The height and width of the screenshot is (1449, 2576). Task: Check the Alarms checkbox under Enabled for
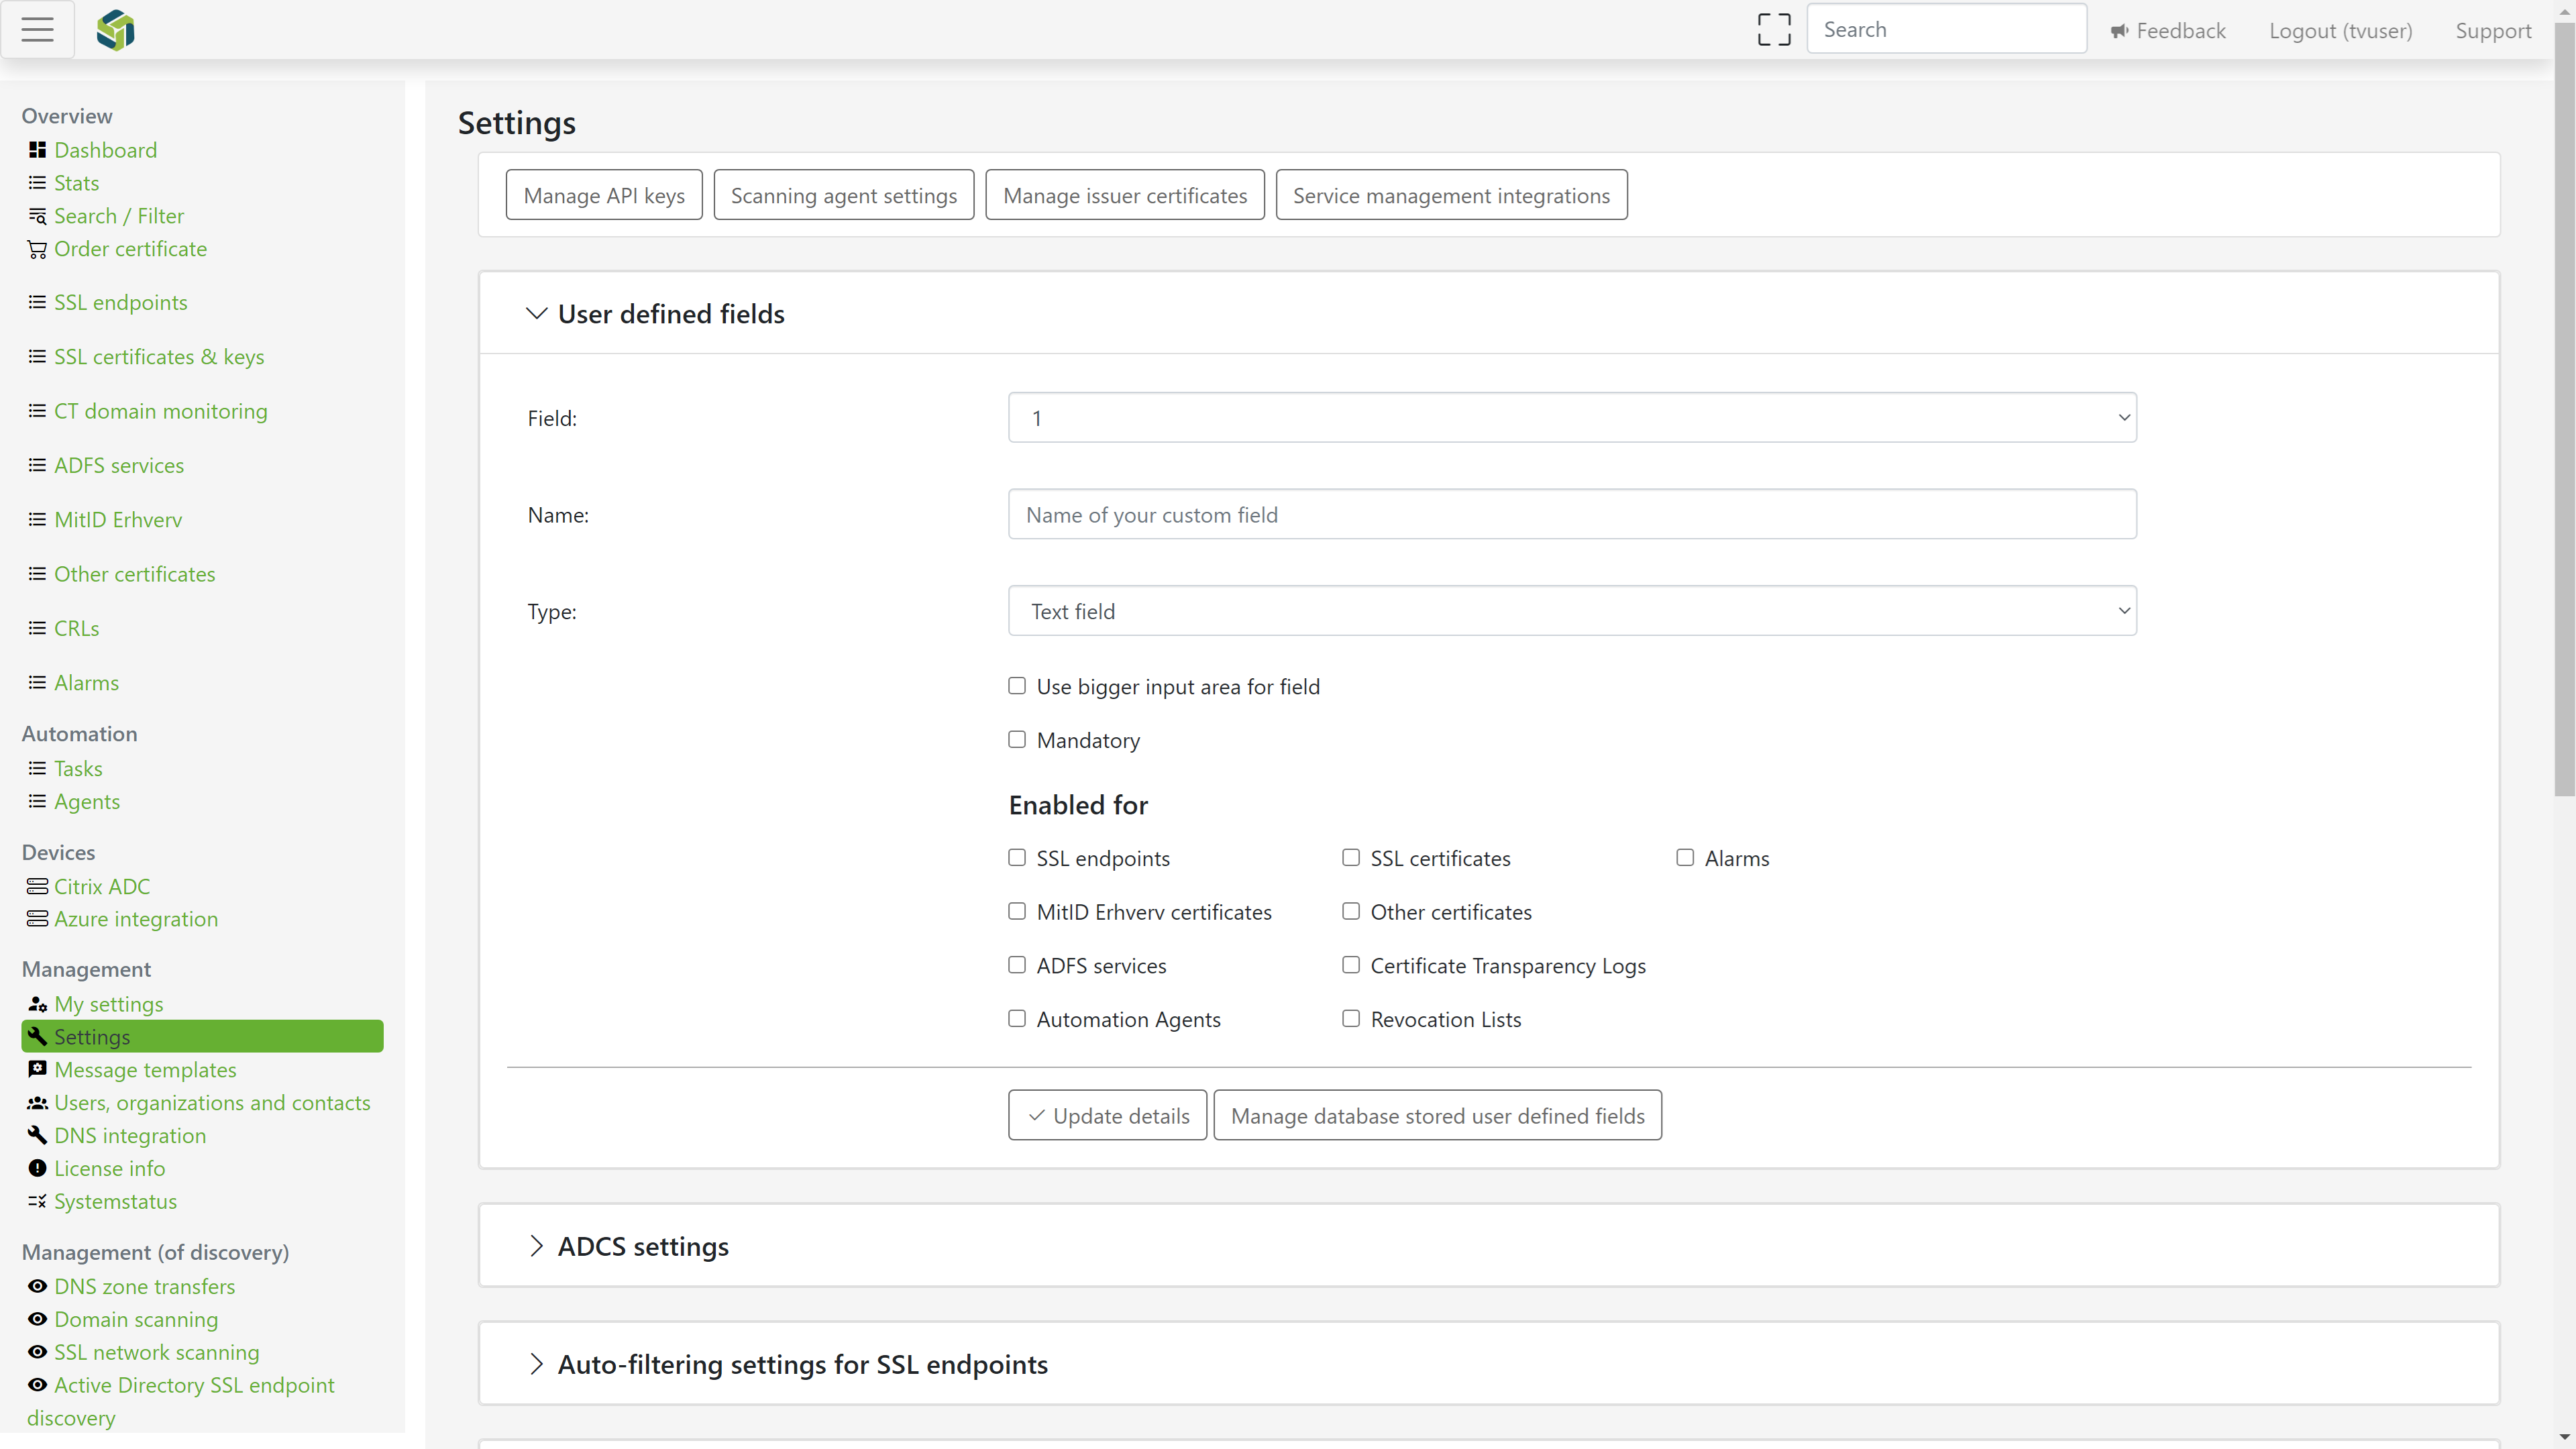1685,858
